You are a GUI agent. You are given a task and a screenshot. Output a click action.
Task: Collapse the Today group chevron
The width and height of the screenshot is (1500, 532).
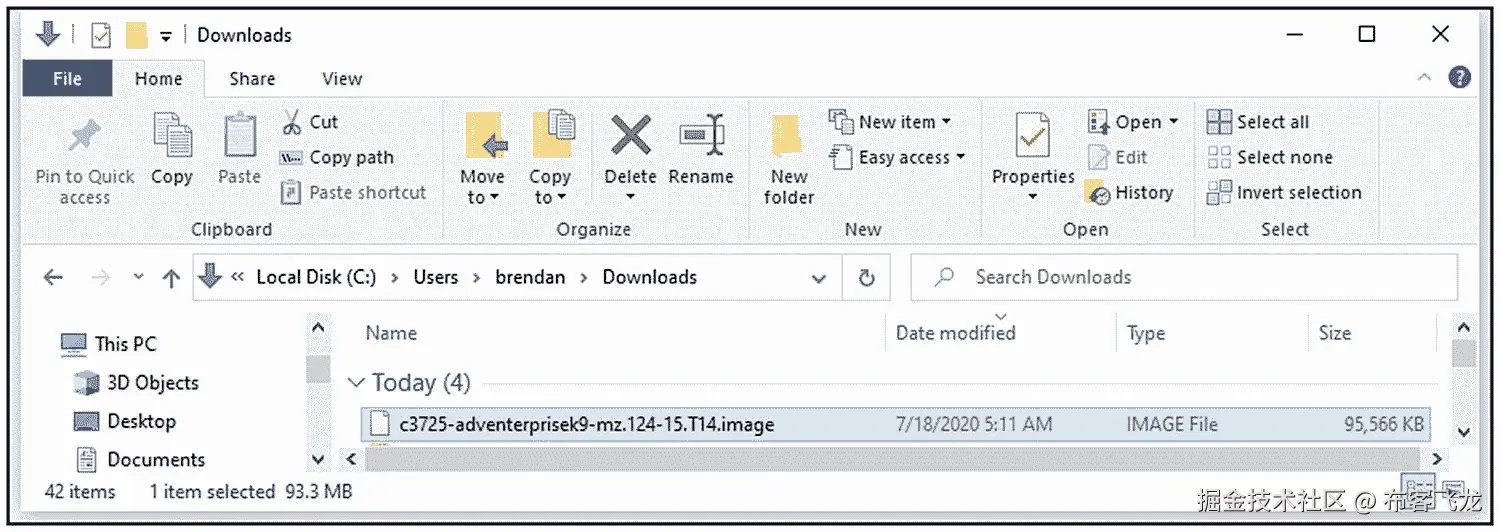point(355,383)
